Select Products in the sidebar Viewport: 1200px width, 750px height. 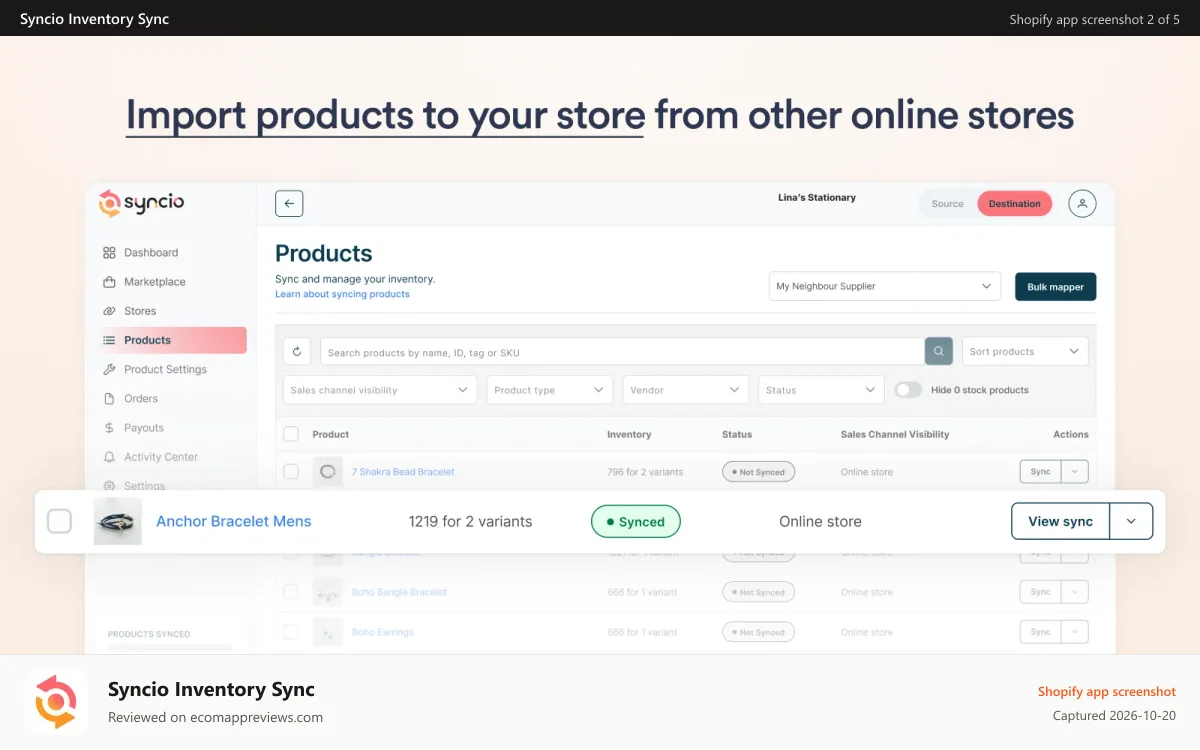coord(172,340)
